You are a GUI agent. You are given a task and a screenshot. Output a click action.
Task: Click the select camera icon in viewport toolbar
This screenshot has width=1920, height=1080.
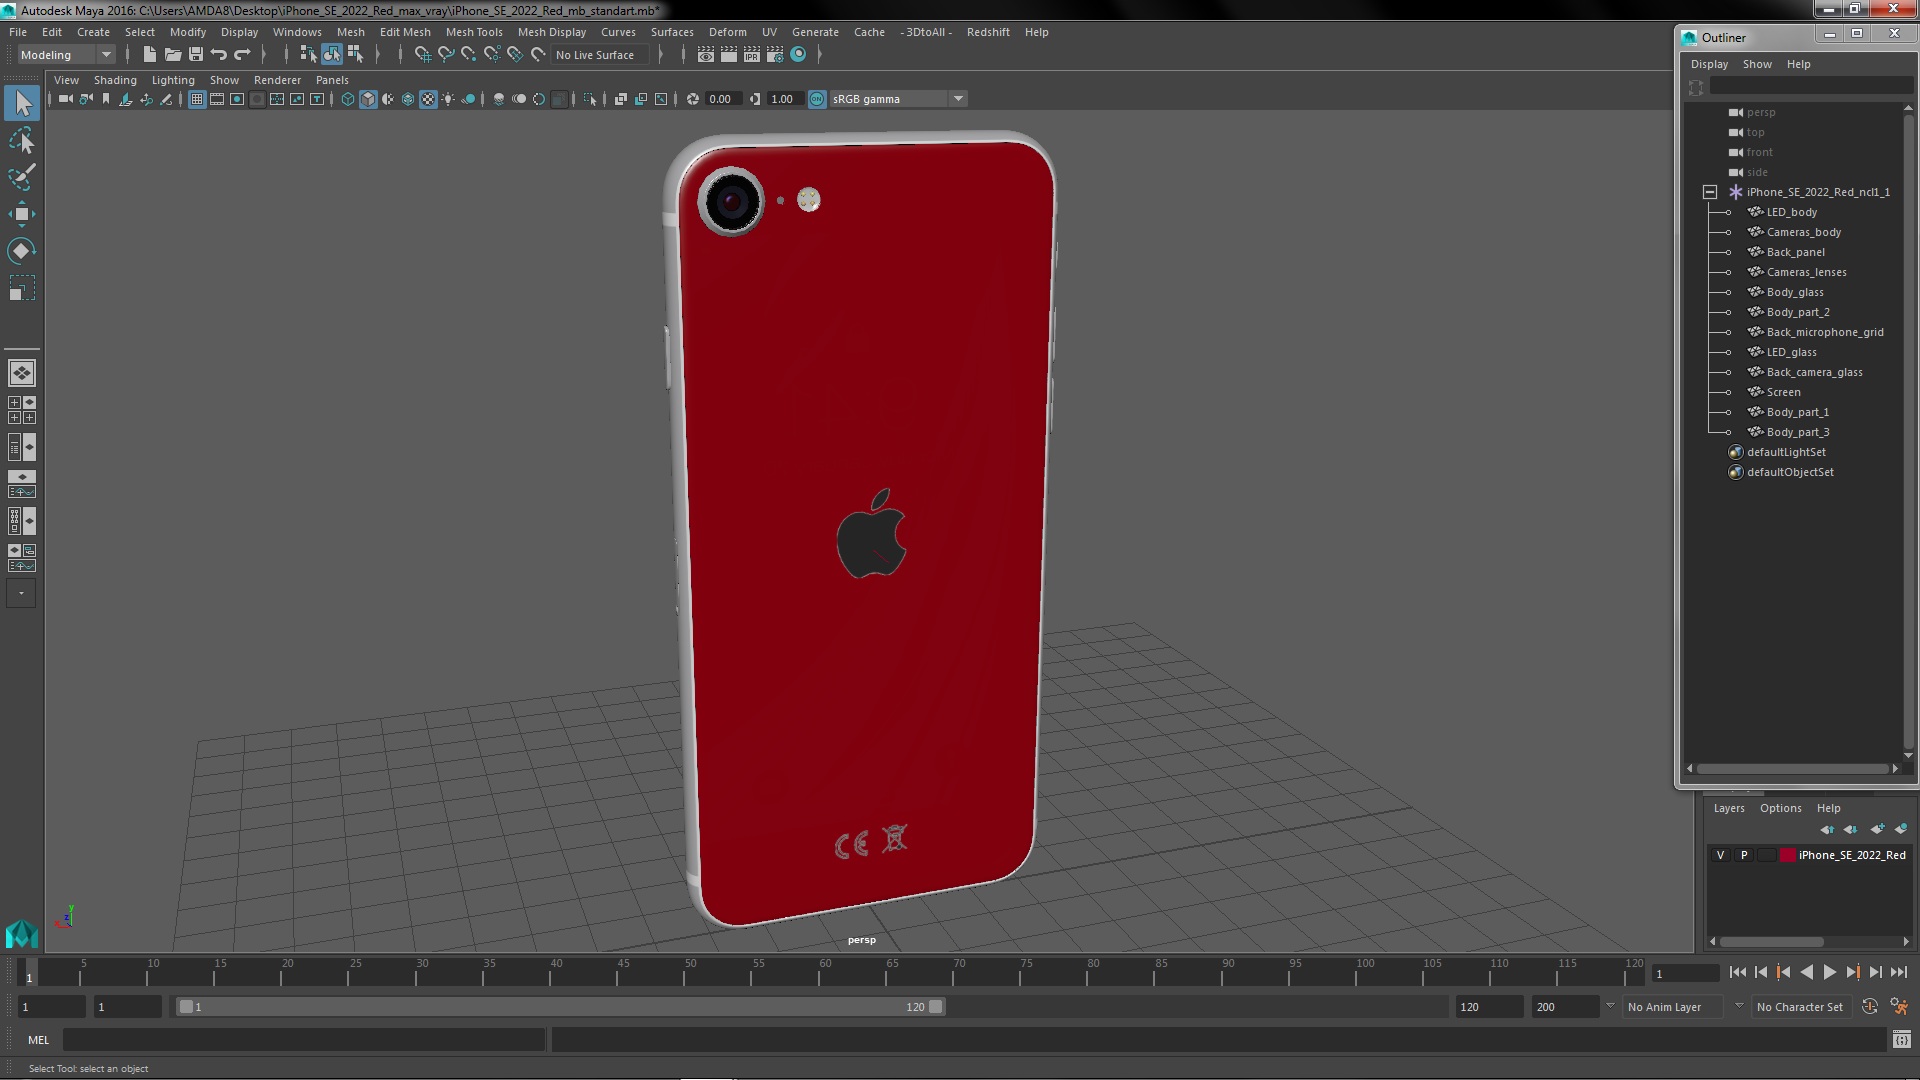pos(65,99)
